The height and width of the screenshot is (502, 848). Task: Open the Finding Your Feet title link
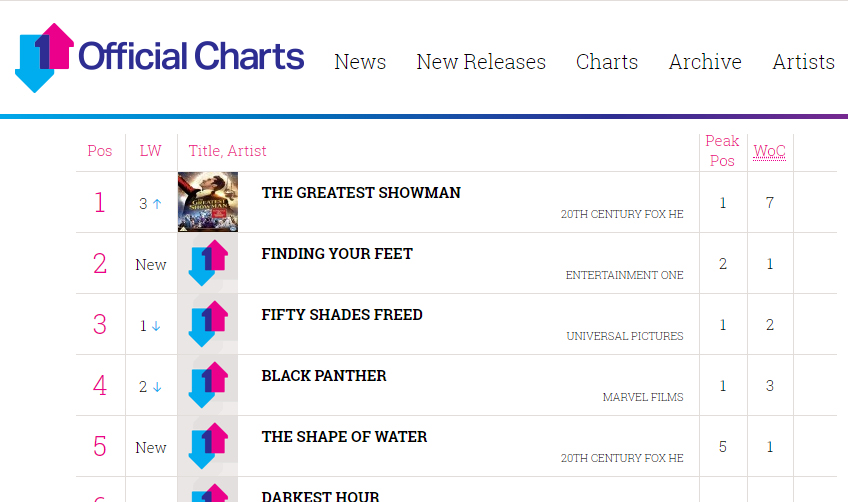337,254
